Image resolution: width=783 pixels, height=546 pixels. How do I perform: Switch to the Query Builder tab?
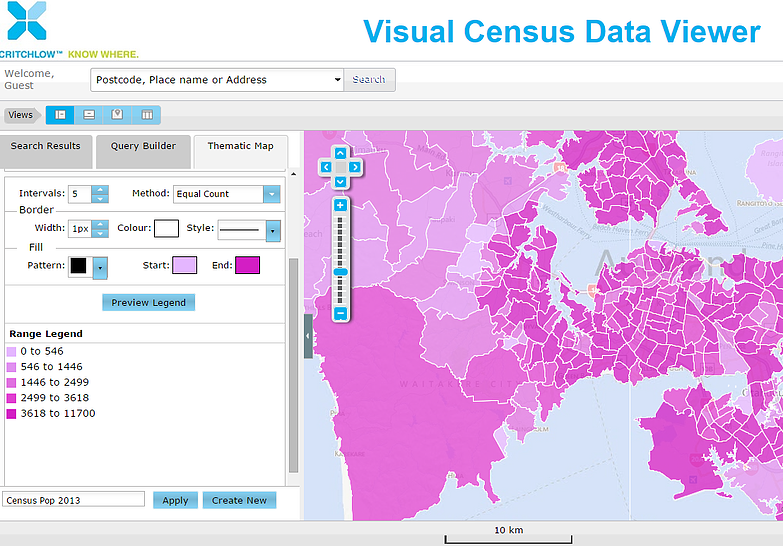pos(143,151)
